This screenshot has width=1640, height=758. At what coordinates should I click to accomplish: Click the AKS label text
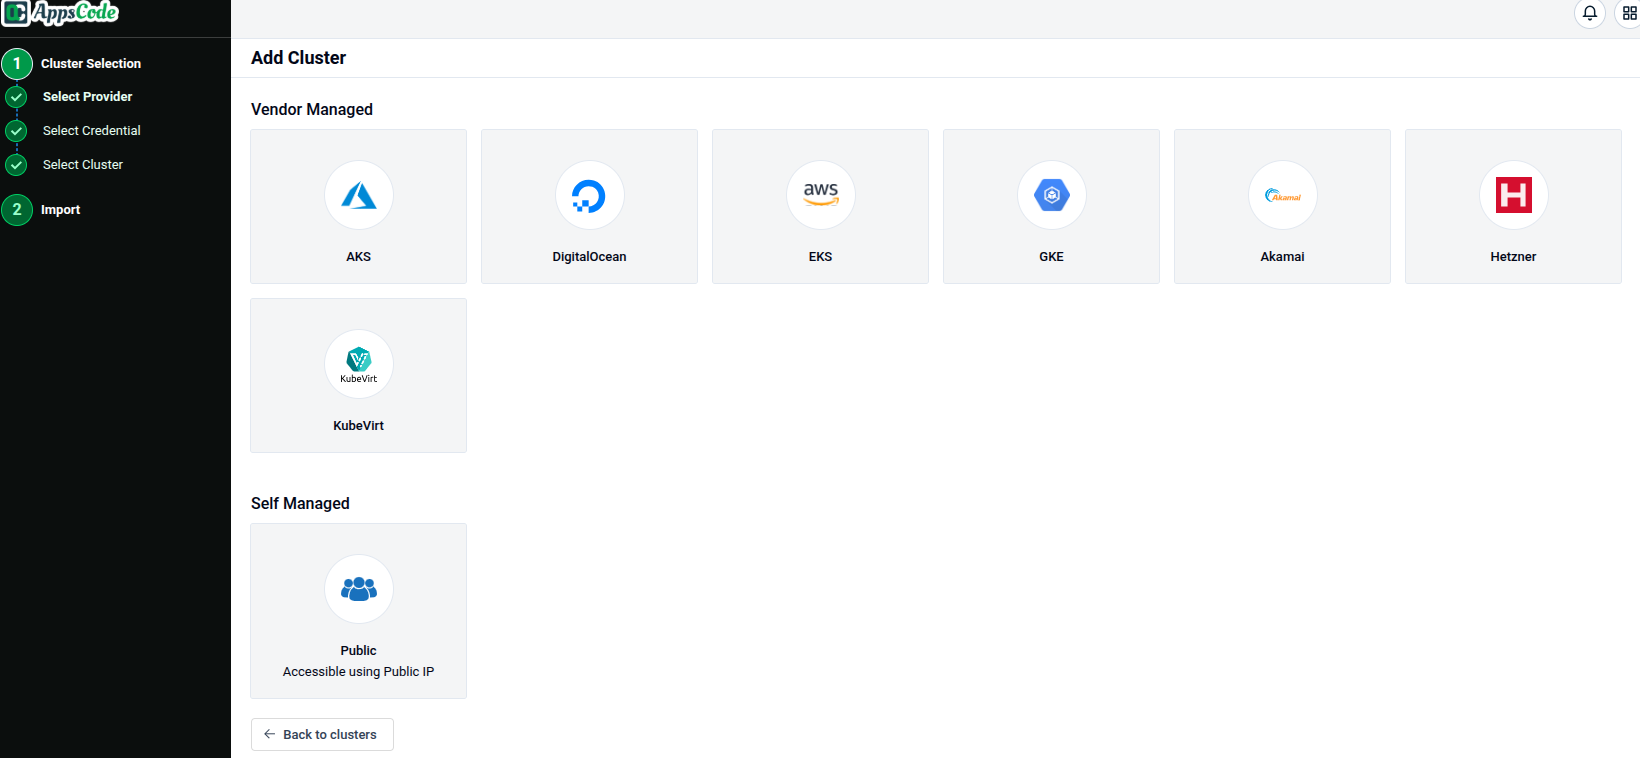pos(359,257)
